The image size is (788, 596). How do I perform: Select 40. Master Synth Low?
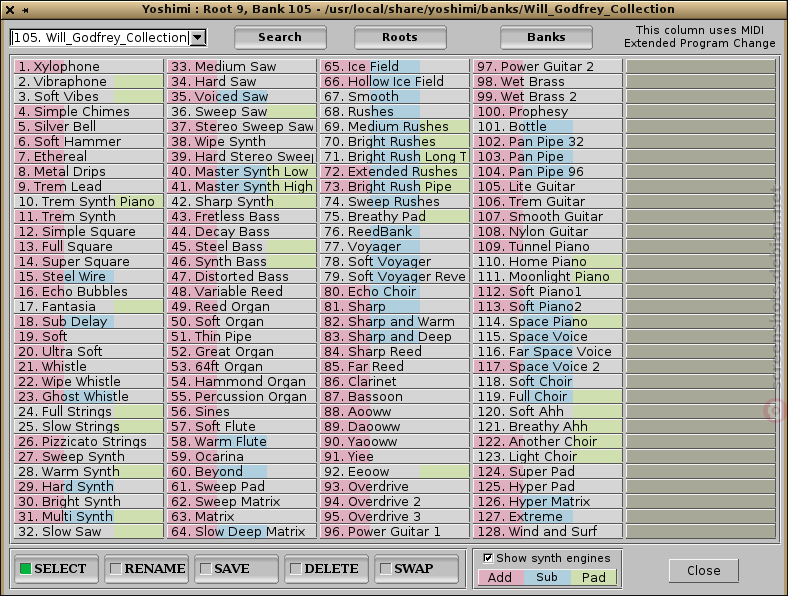[242, 171]
